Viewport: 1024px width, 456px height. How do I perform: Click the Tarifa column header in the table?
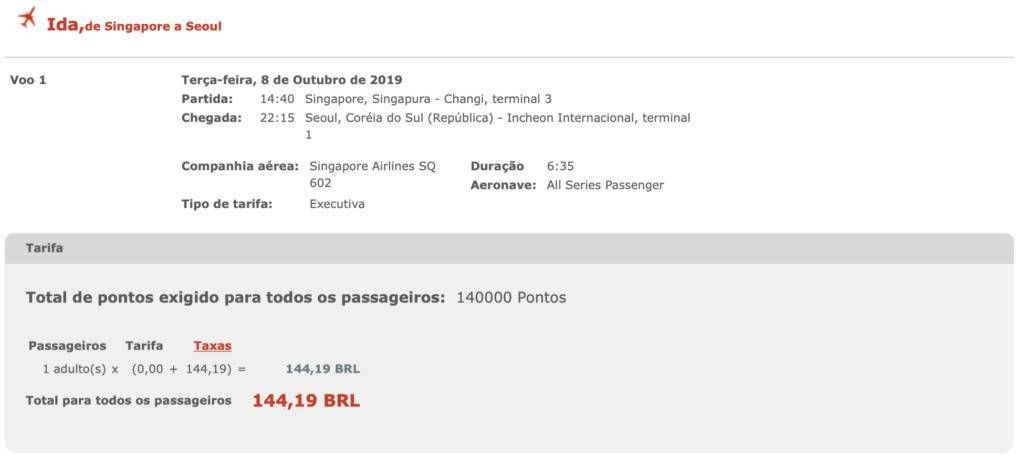pyautogui.click(x=144, y=346)
